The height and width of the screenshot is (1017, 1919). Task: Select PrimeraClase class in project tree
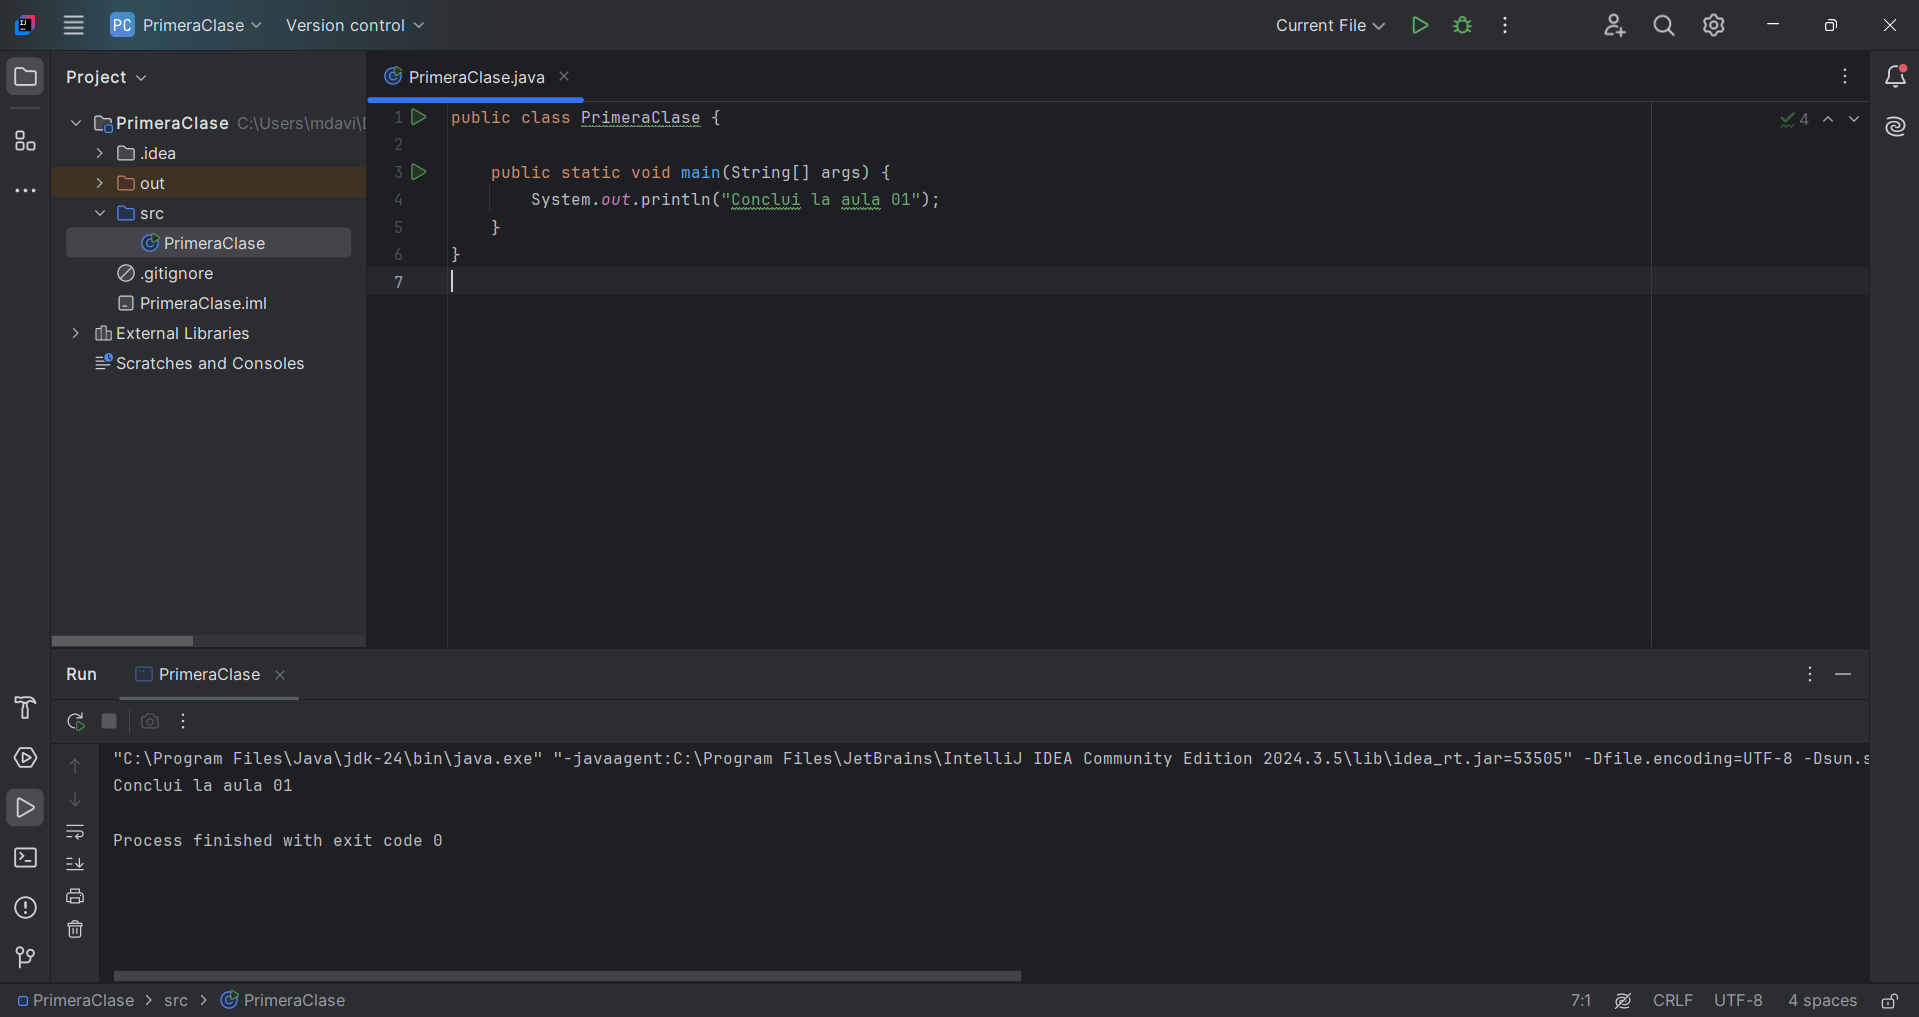[208, 243]
